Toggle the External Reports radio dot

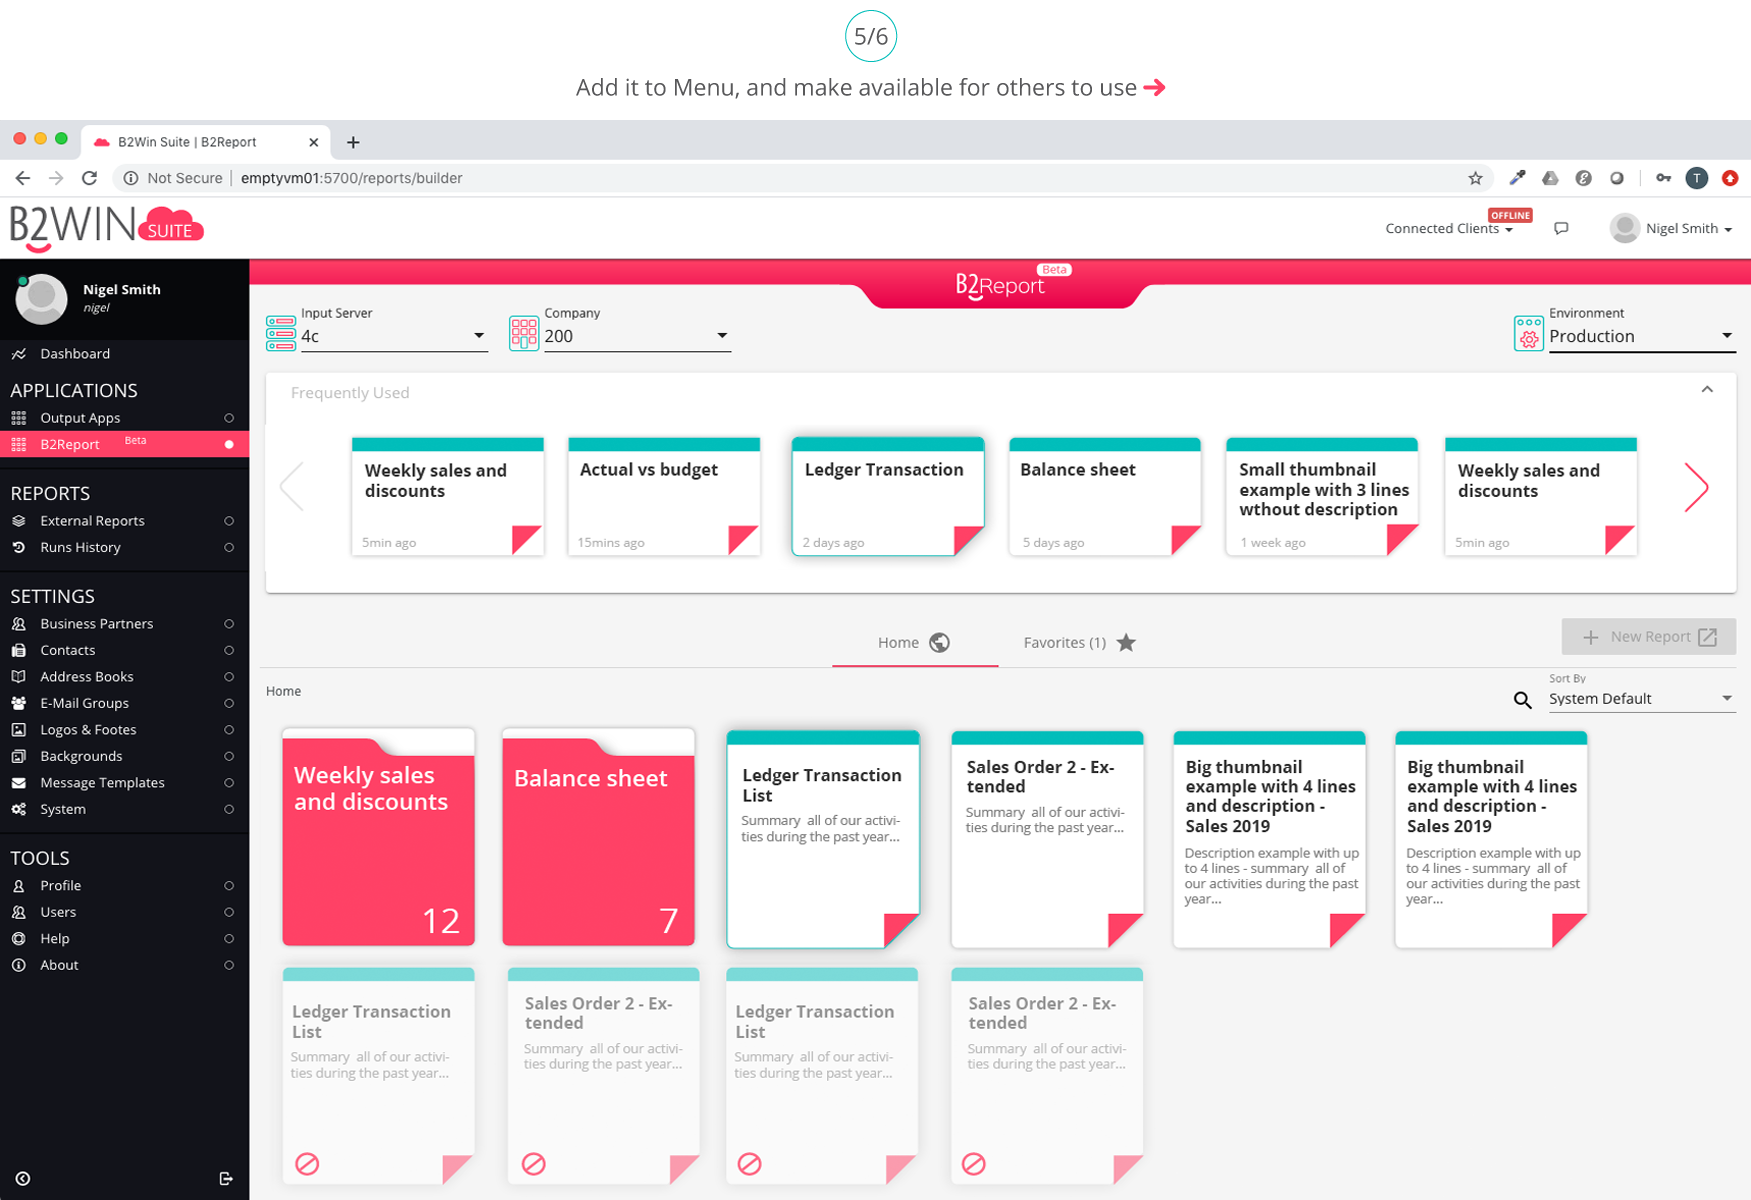point(229,521)
